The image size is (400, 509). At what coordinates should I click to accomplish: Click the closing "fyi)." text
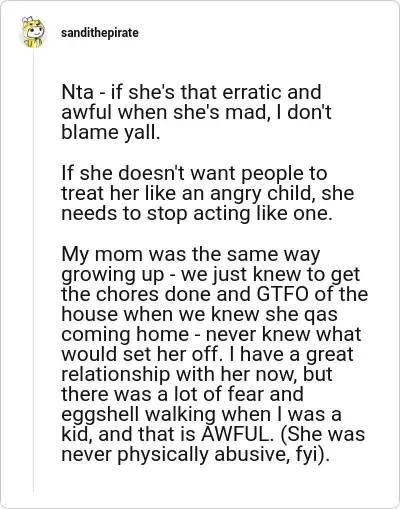pyautogui.click(x=313, y=455)
